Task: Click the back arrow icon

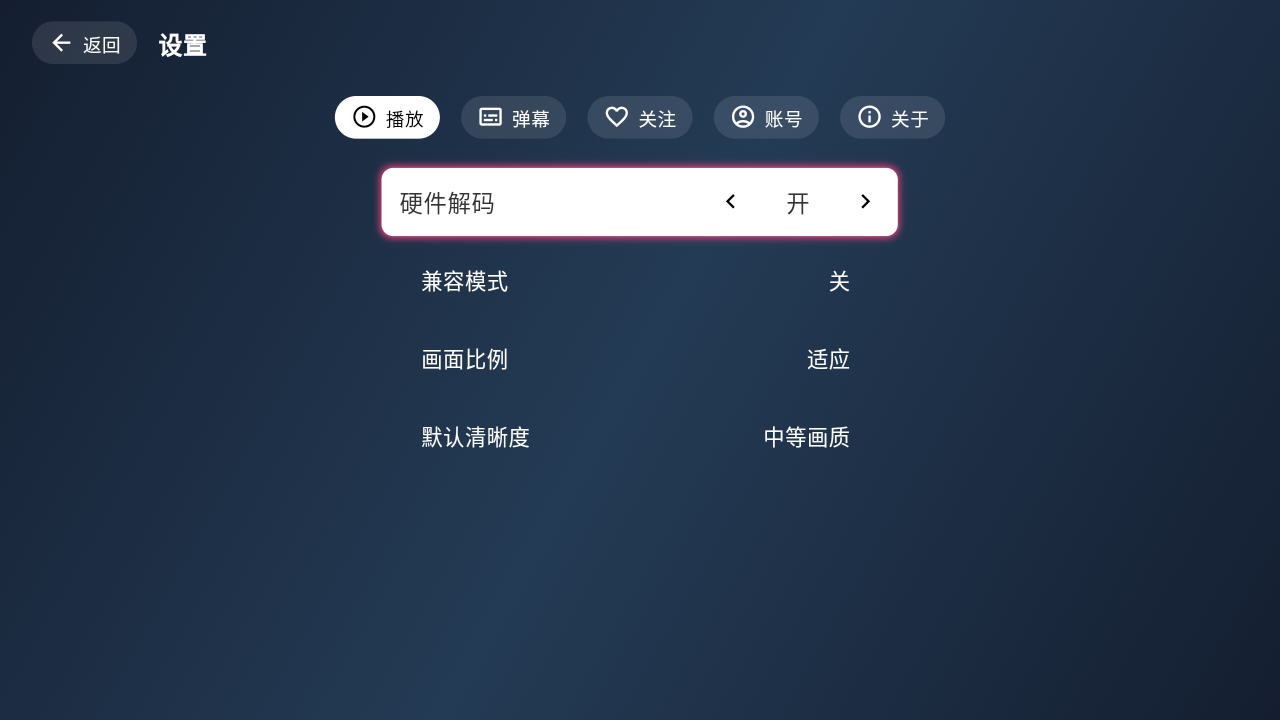Action: pos(61,43)
